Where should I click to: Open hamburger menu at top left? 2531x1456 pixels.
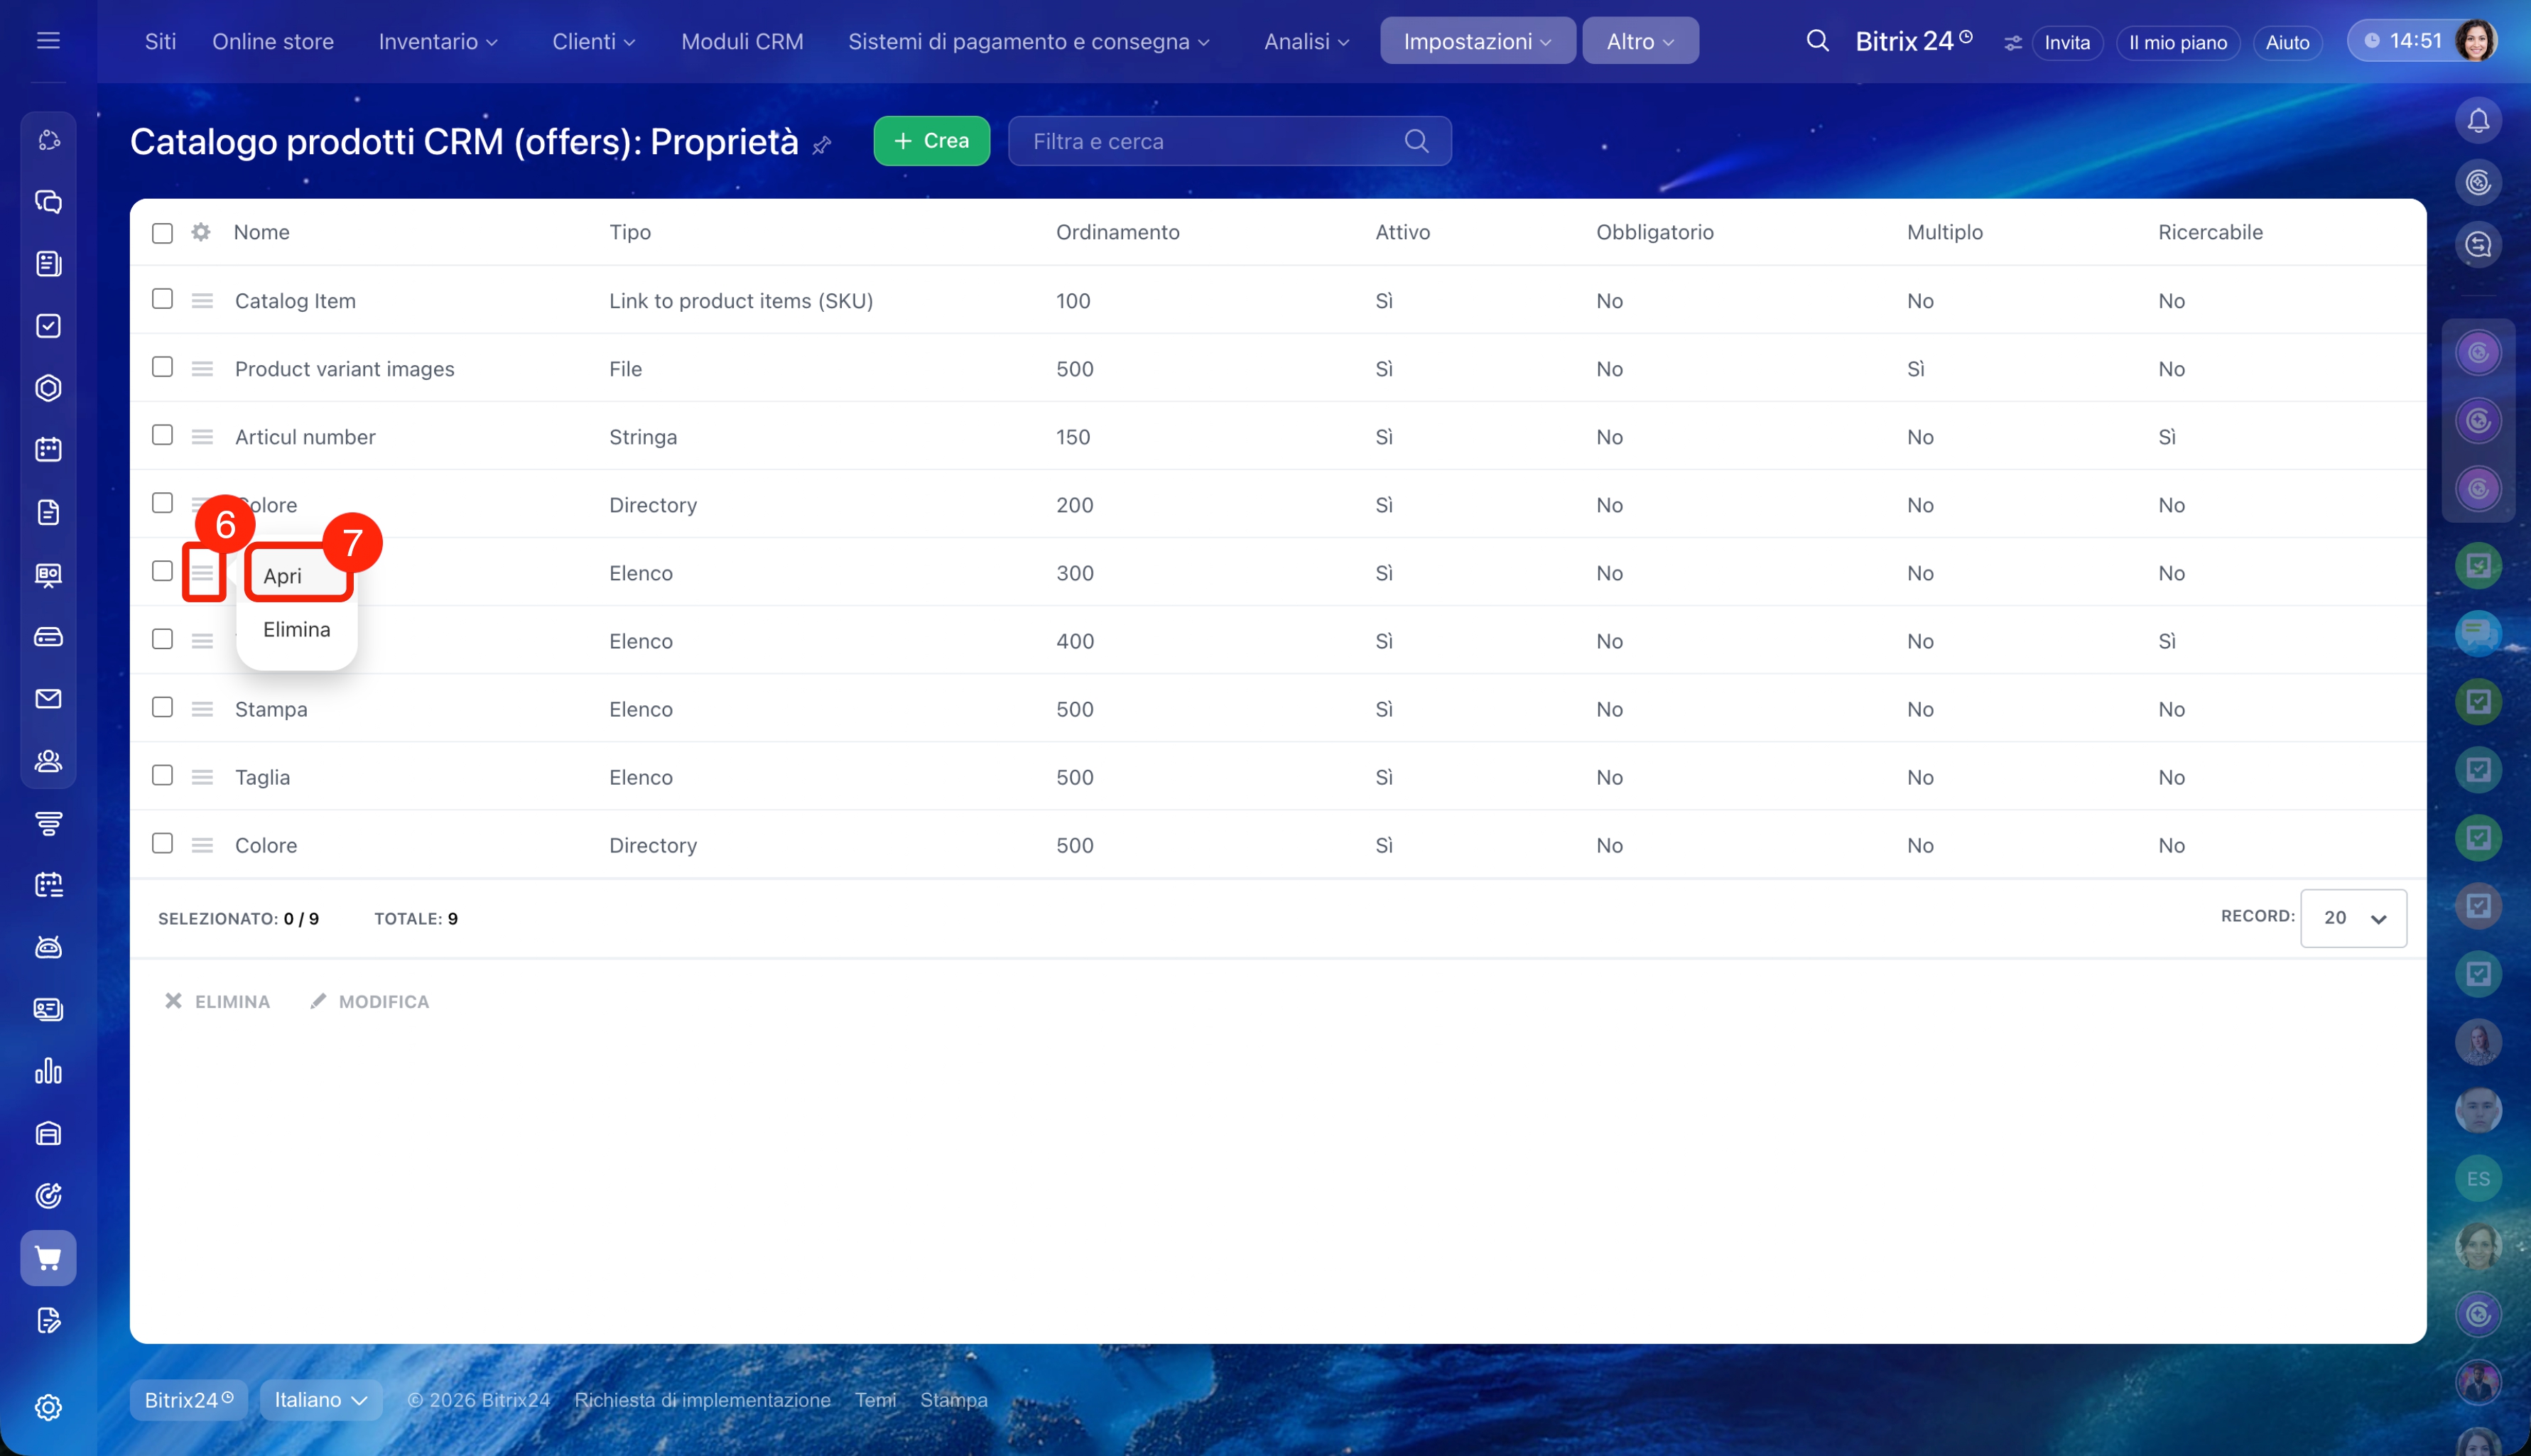tap(48, 41)
